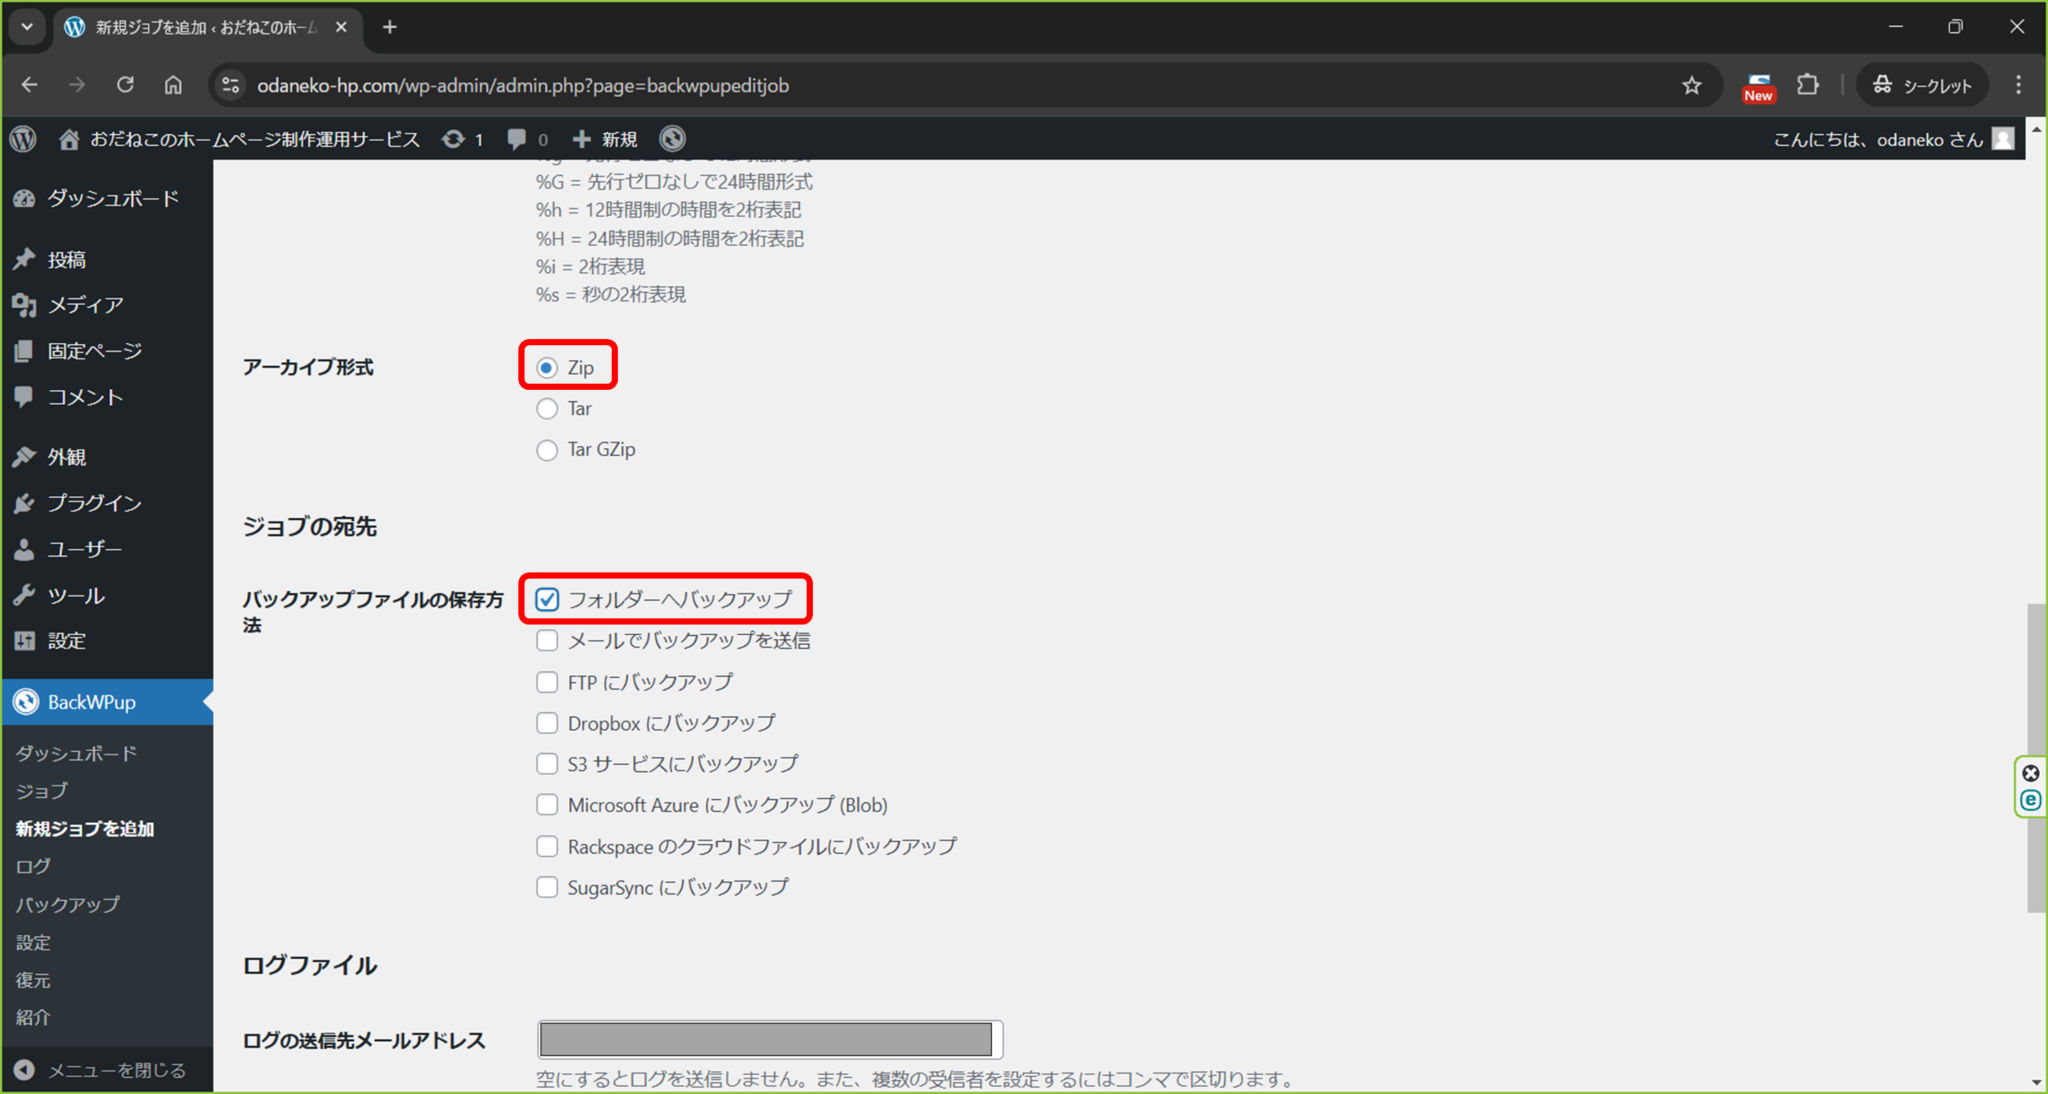Image resolution: width=2048 pixels, height=1094 pixels.
Task: Enable backup to Dropbox
Action: 547,722
